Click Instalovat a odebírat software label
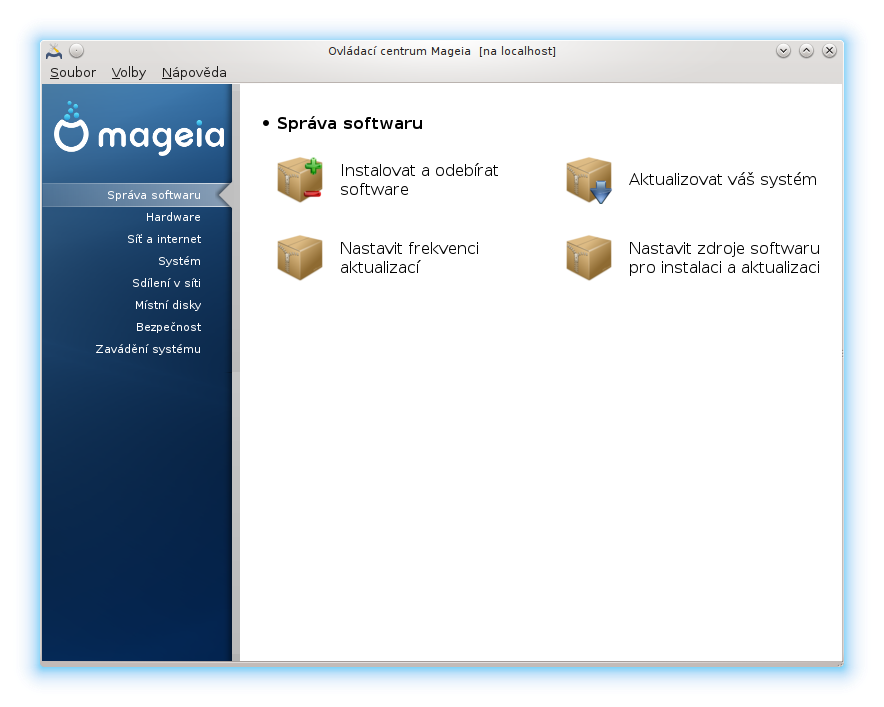The height and width of the screenshot is (707, 884). pos(419,180)
